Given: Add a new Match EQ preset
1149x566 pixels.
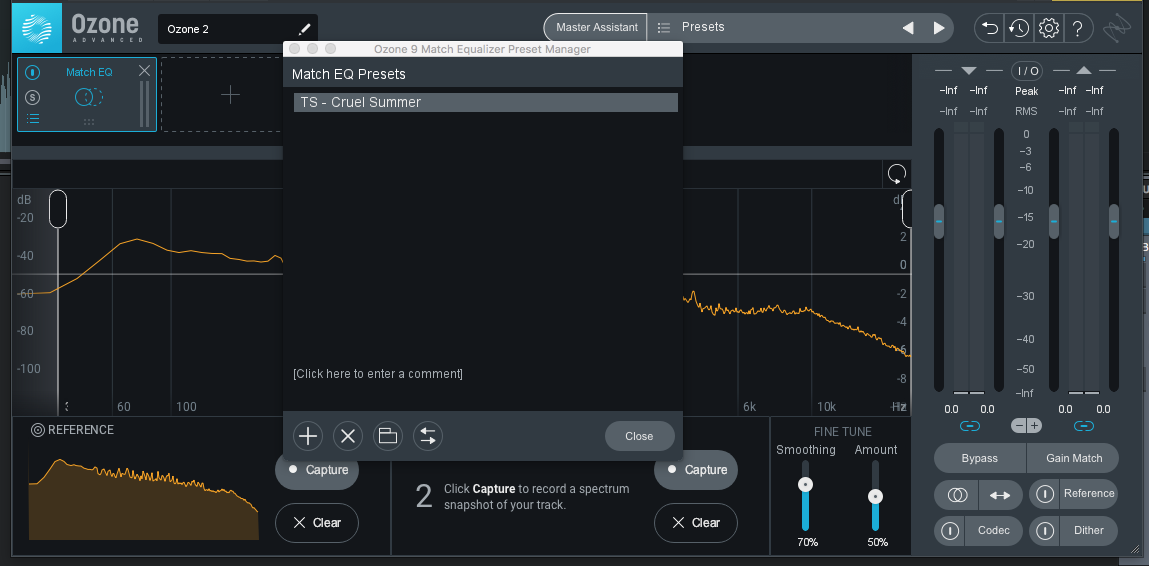Looking at the screenshot, I should coord(308,436).
